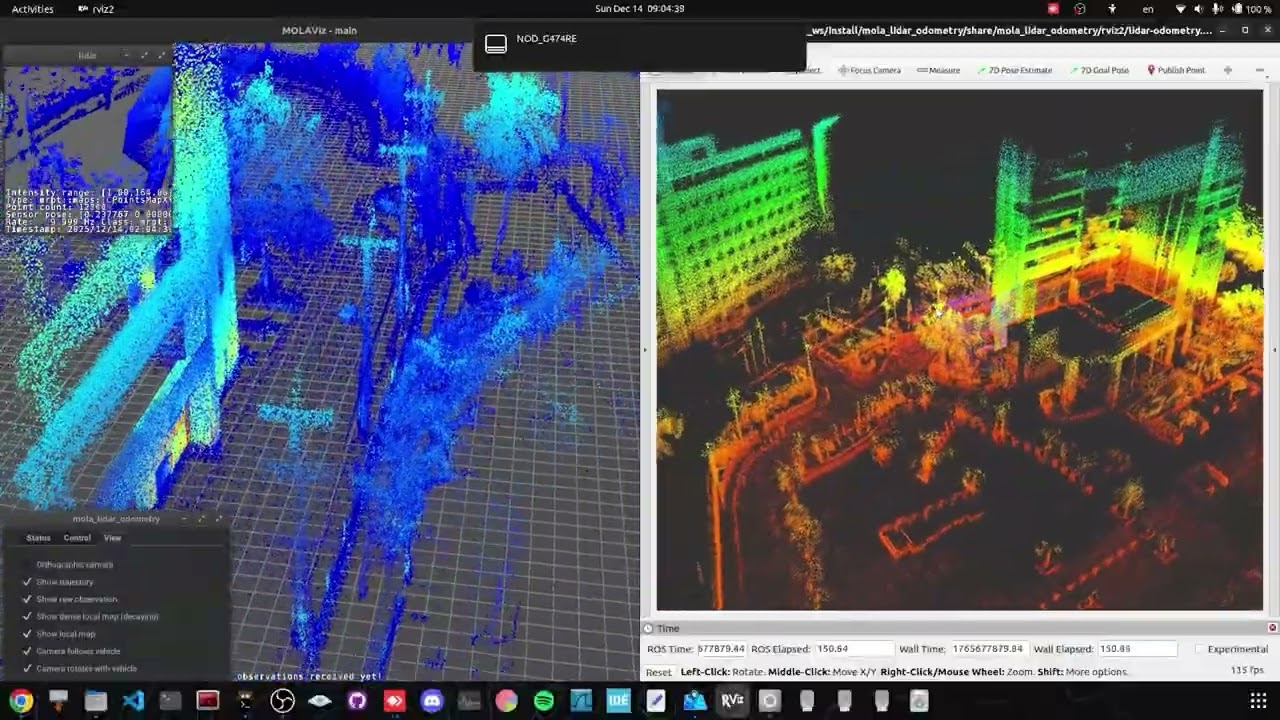The image size is (1280, 720).
Task: Click the 135 fps readout
Action: [x=1247, y=671]
